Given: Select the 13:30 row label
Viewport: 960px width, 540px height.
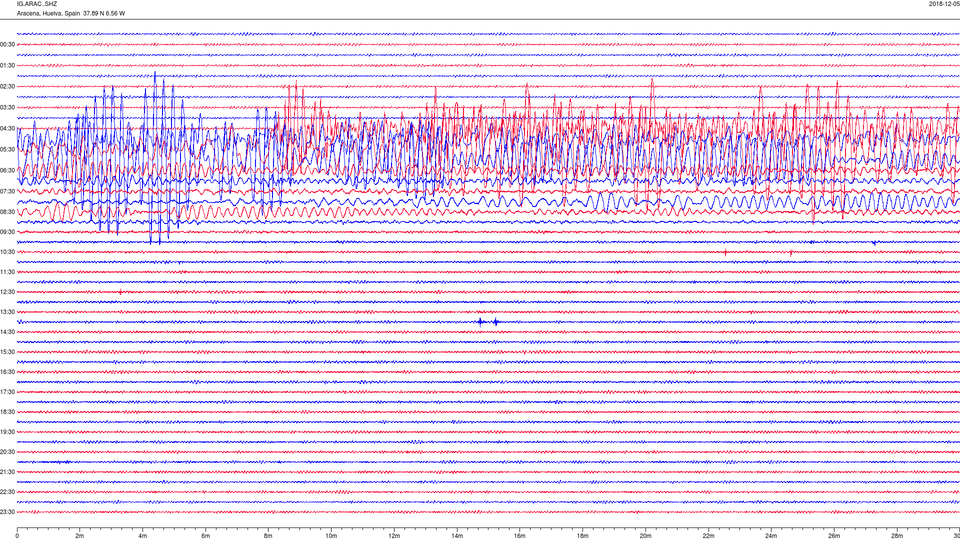Looking at the screenshot, I should (7, 312).
